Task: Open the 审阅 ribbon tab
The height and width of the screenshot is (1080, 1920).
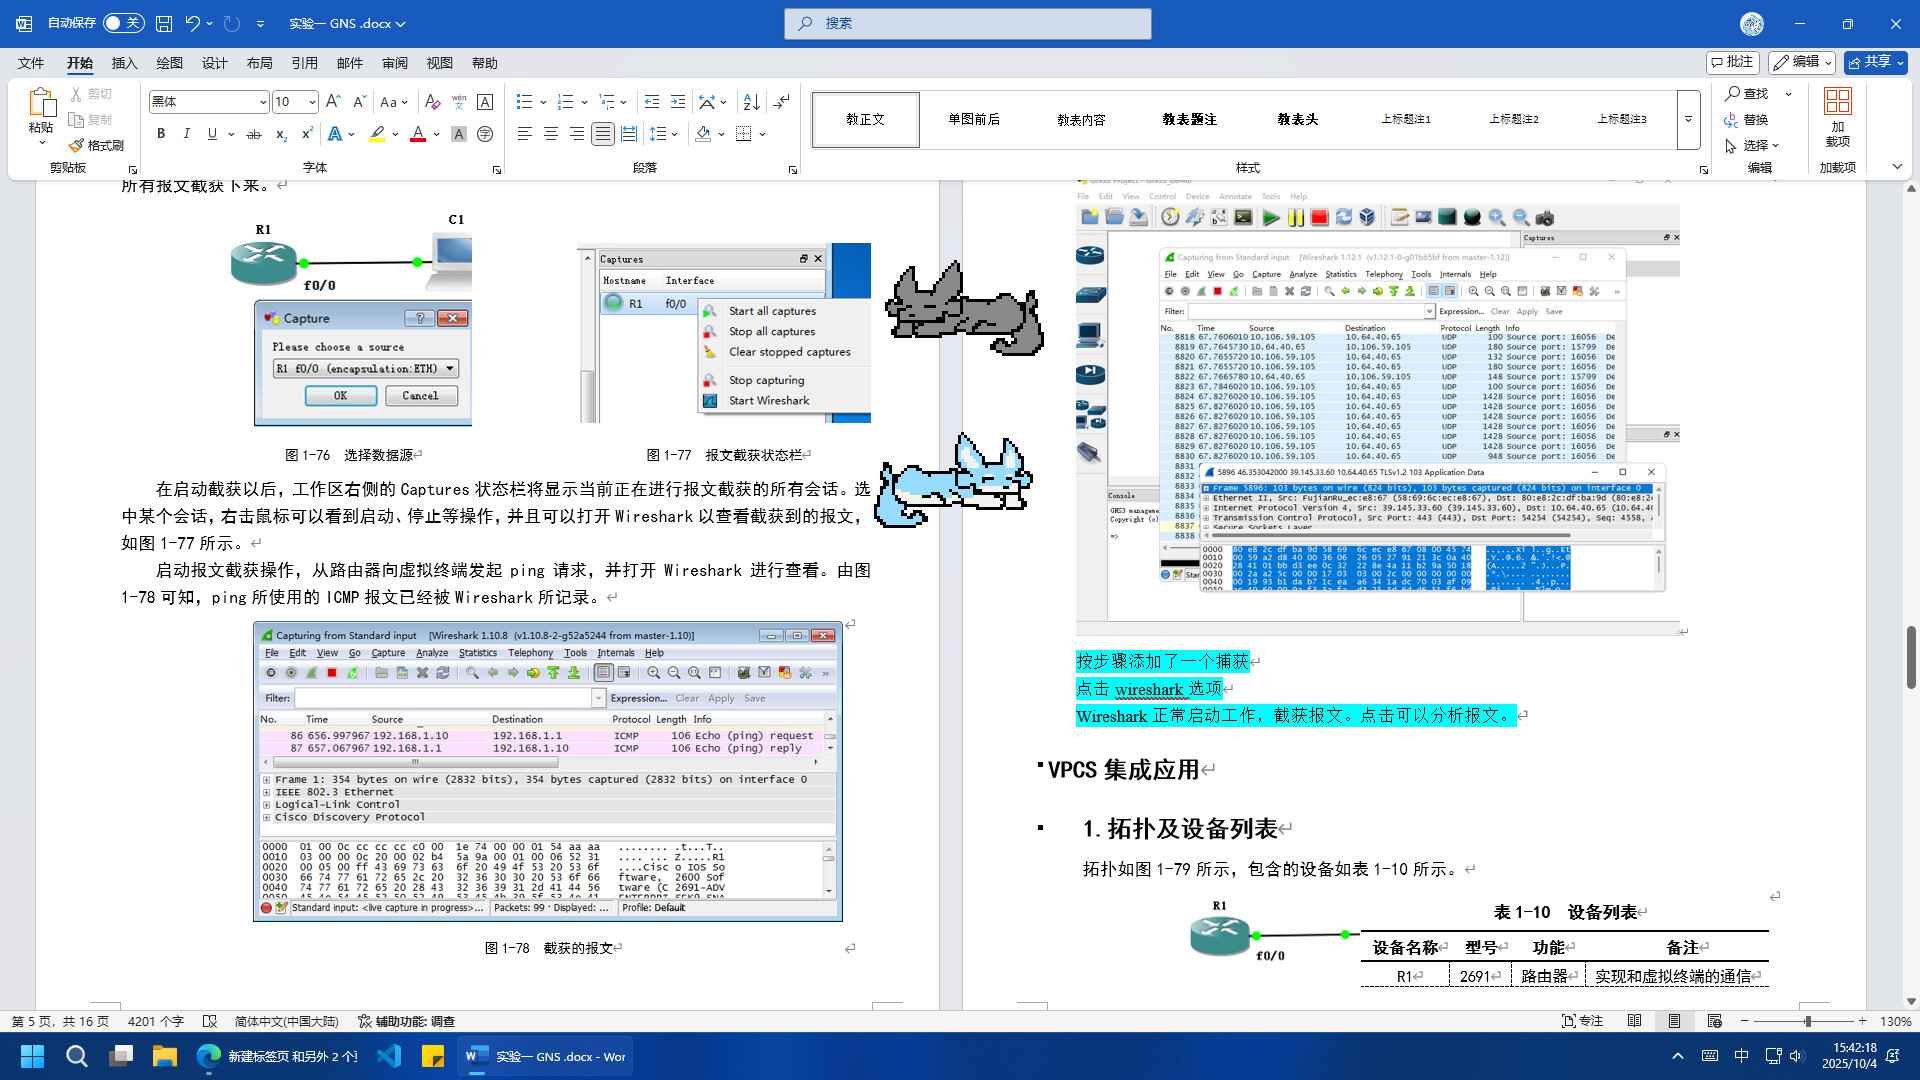Action: pyautogui.click(x=394, y=63)
